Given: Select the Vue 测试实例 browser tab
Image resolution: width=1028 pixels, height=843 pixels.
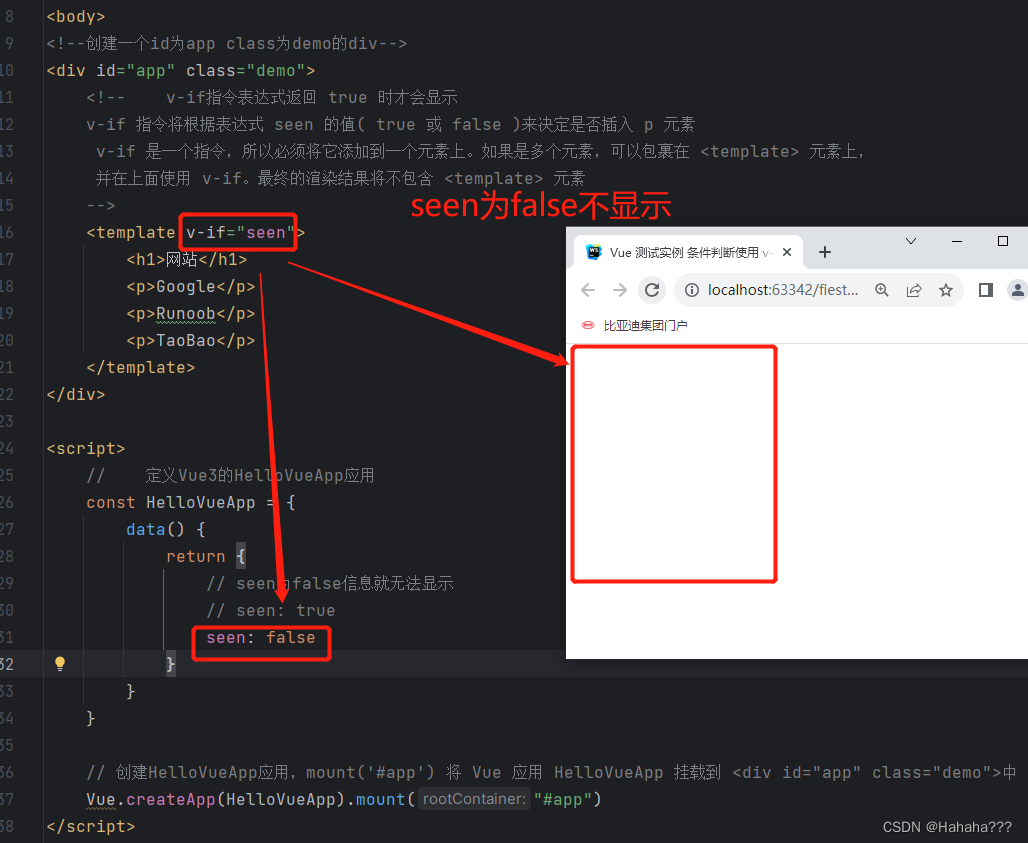Looking at the screenshot, I should 688,252.
